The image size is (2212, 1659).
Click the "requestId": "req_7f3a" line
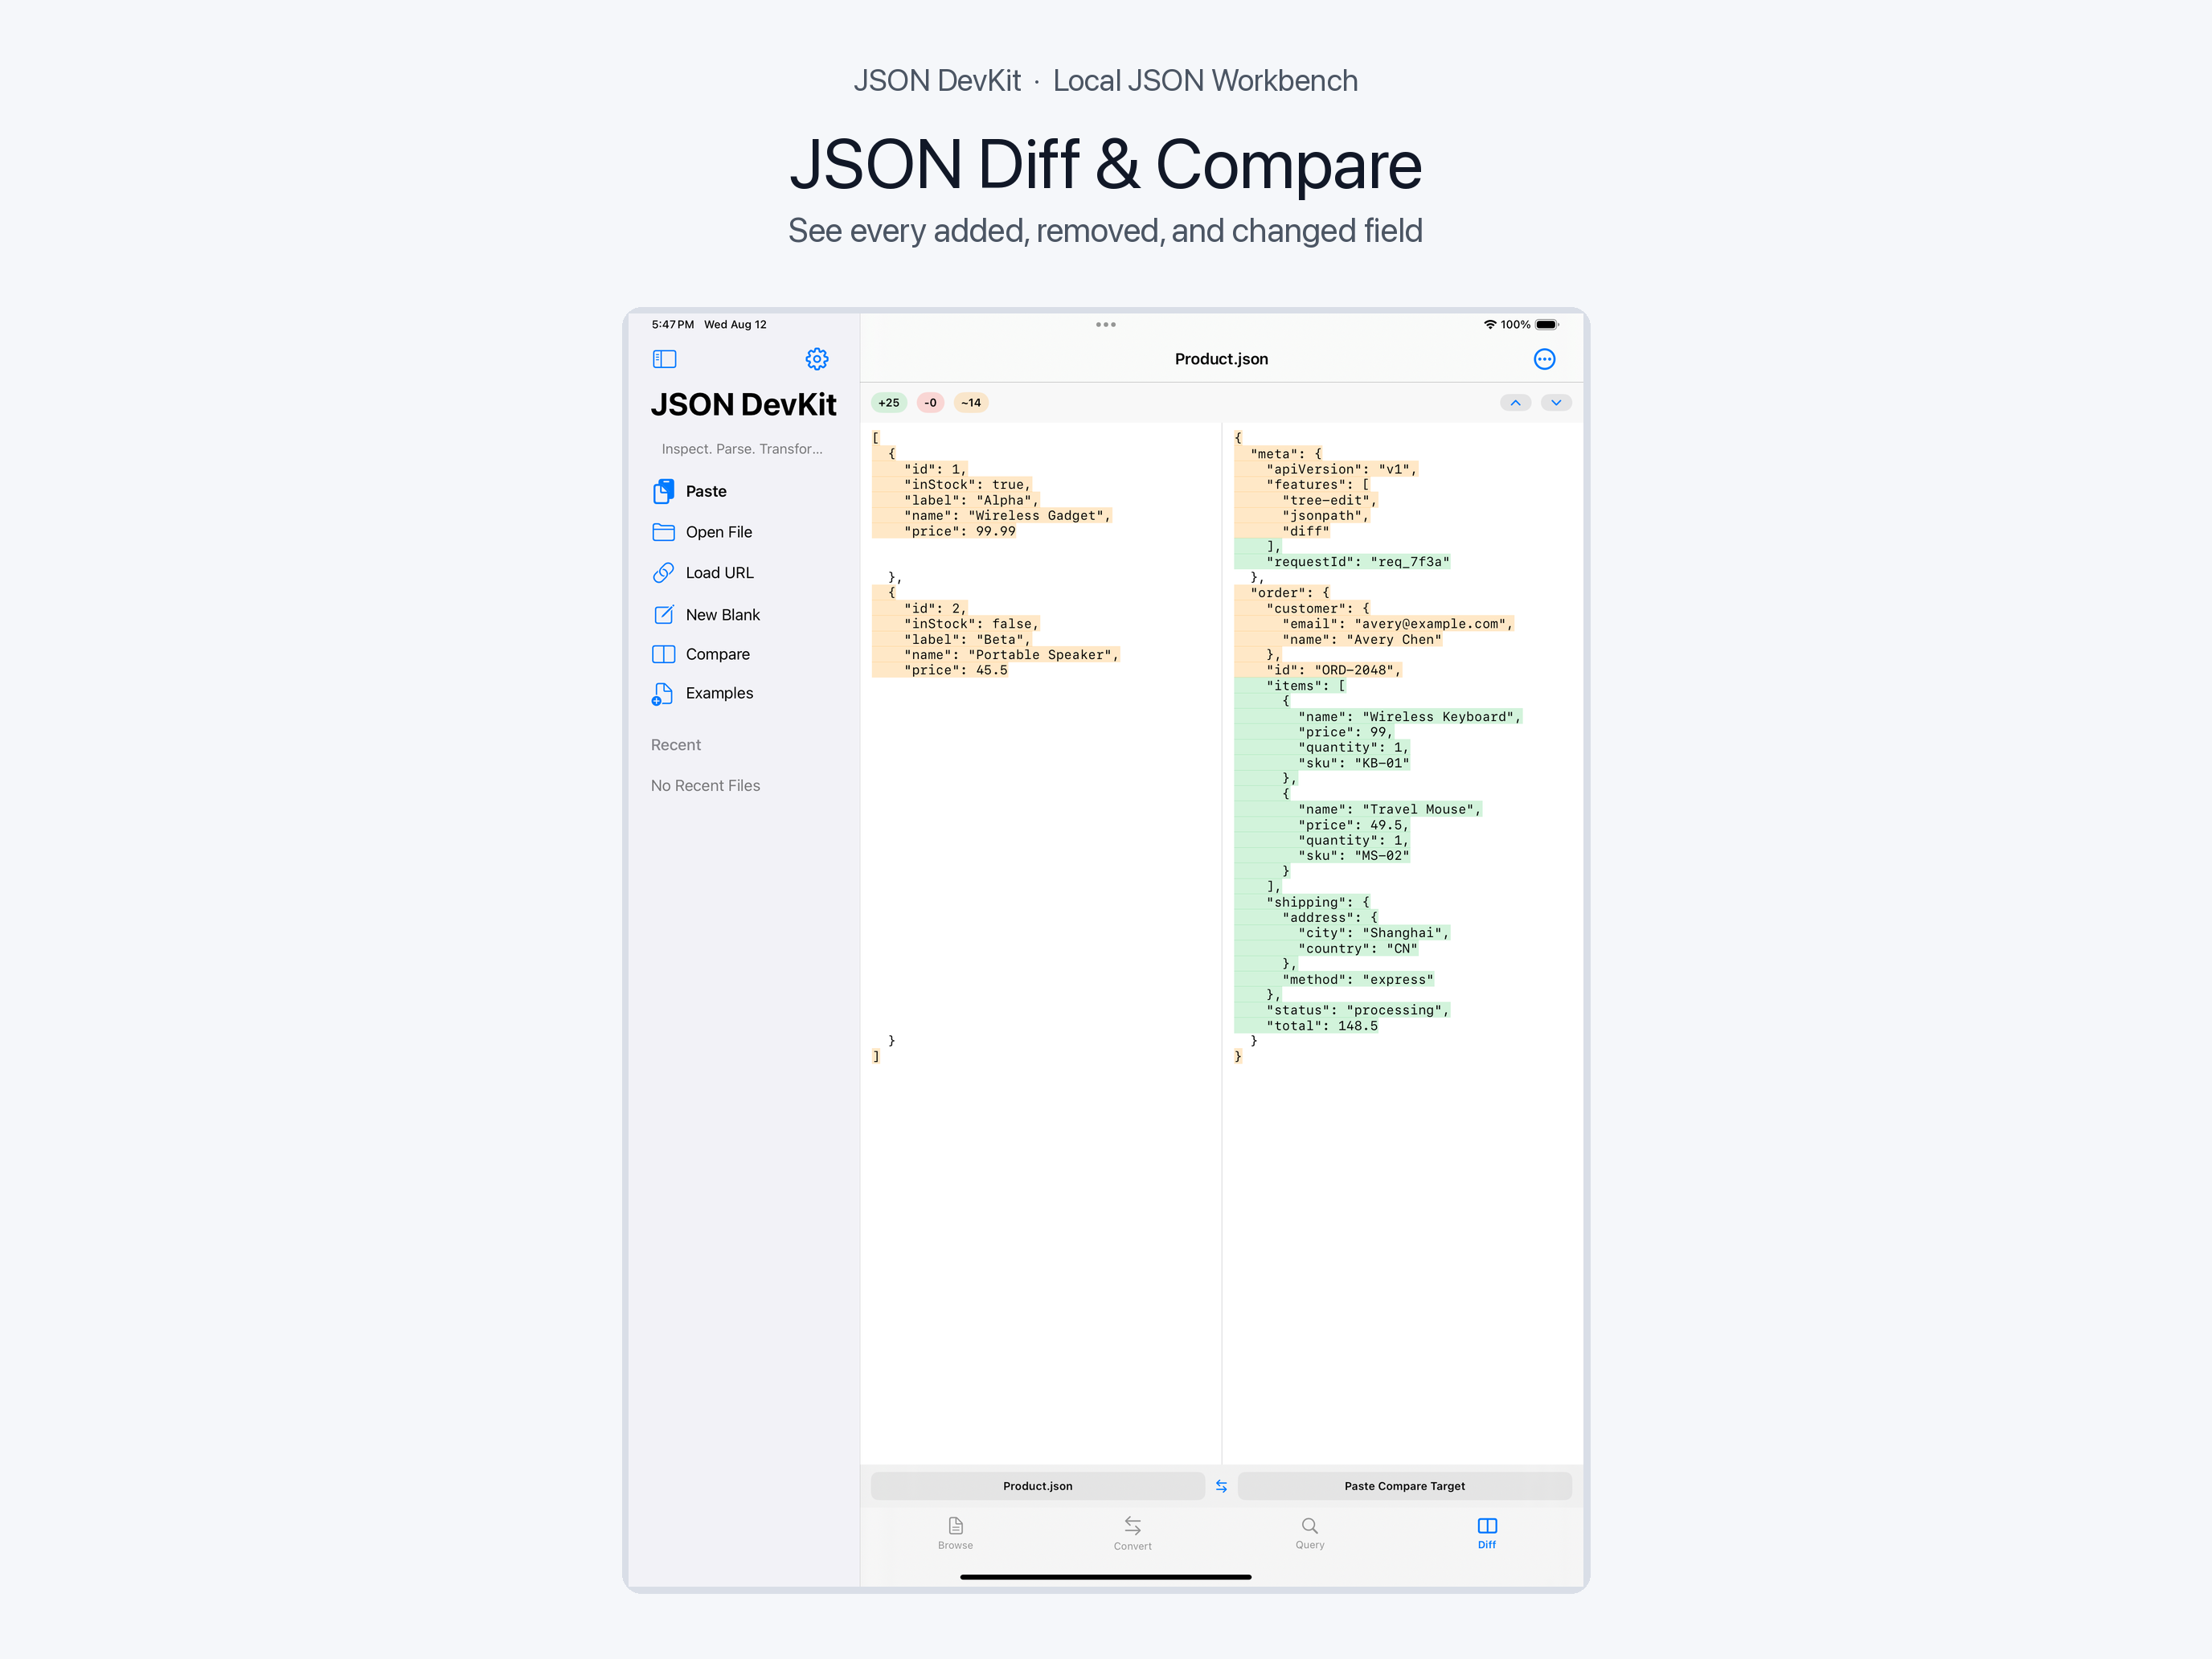(x=1357, y=562)
